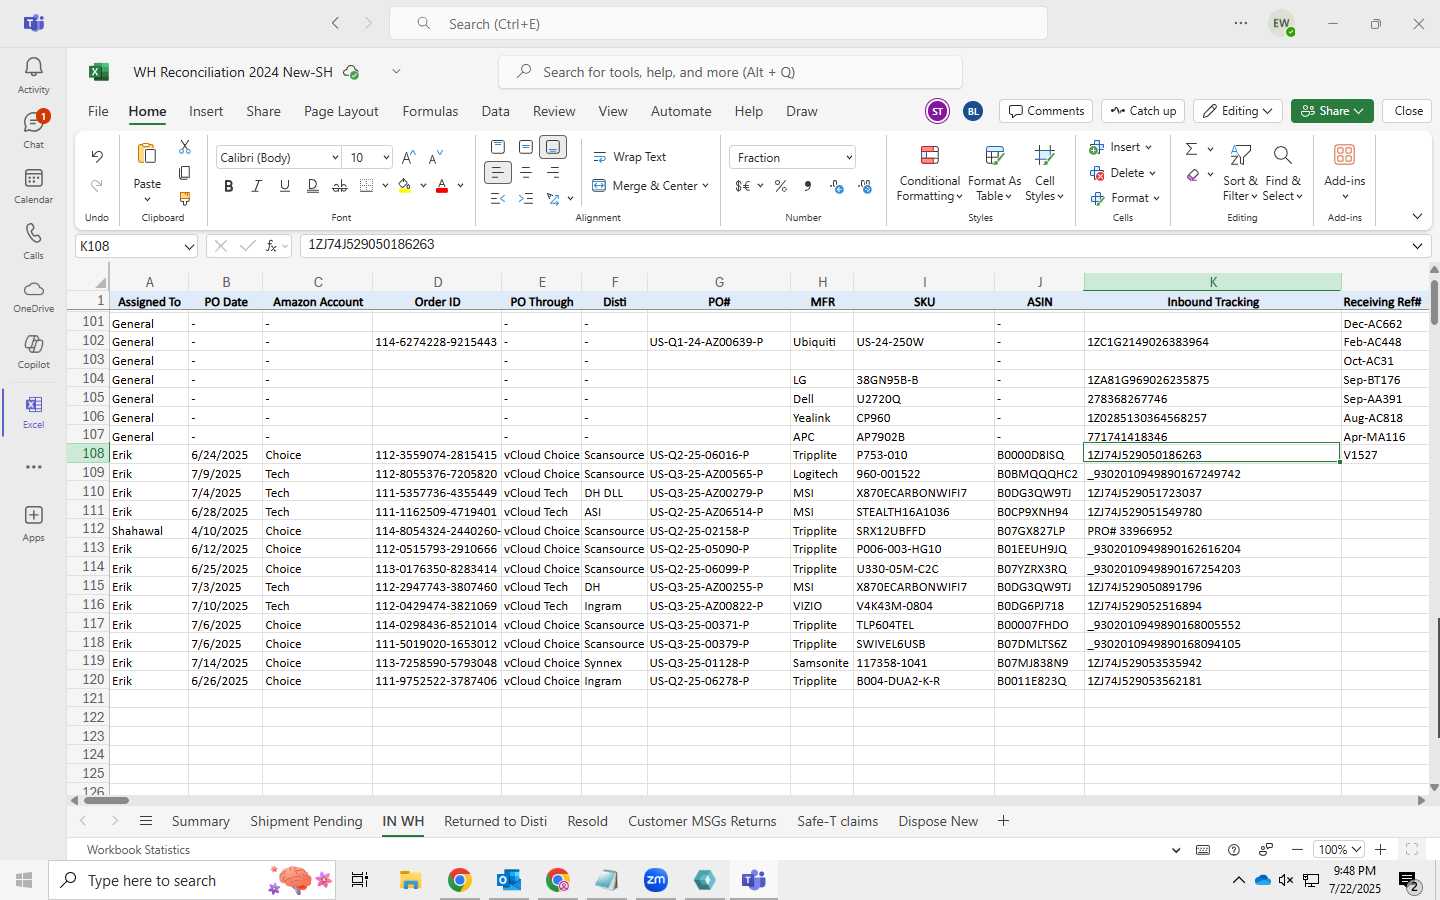Screen dimensions: 1440x900
Task: Decrease font size with the smaller A icon
Action: pyautogui.click(x=435, y=158)
